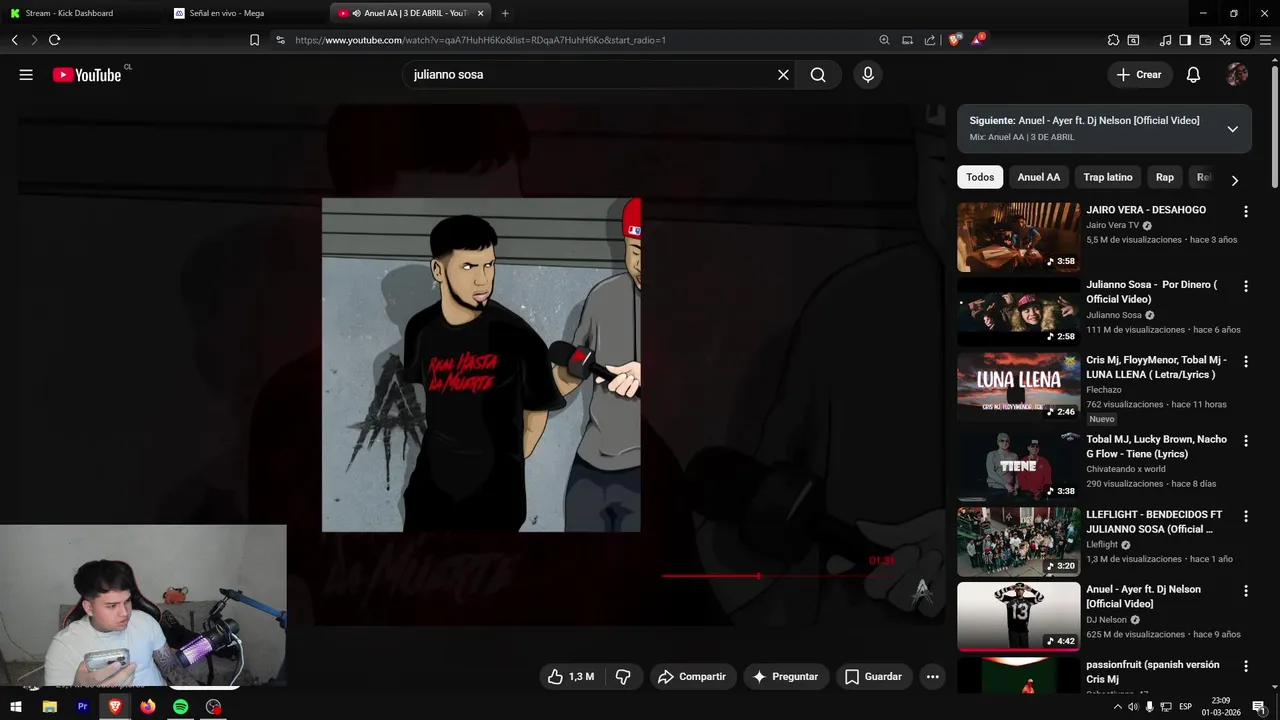
Task: Open the JAIRO VERA - DESAHOGO thumbnail
Action: [1018, 237]
